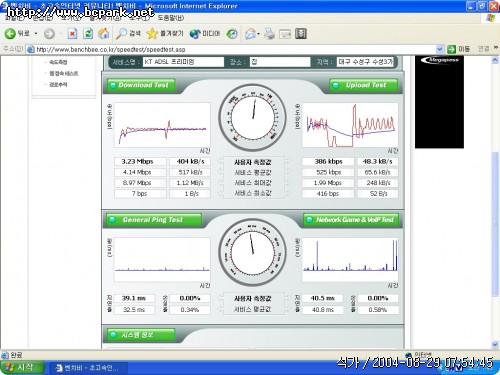Screen dimensions: 500x375
Task: Click the region field 대구 수성구 수성3가
Action: 365,62
